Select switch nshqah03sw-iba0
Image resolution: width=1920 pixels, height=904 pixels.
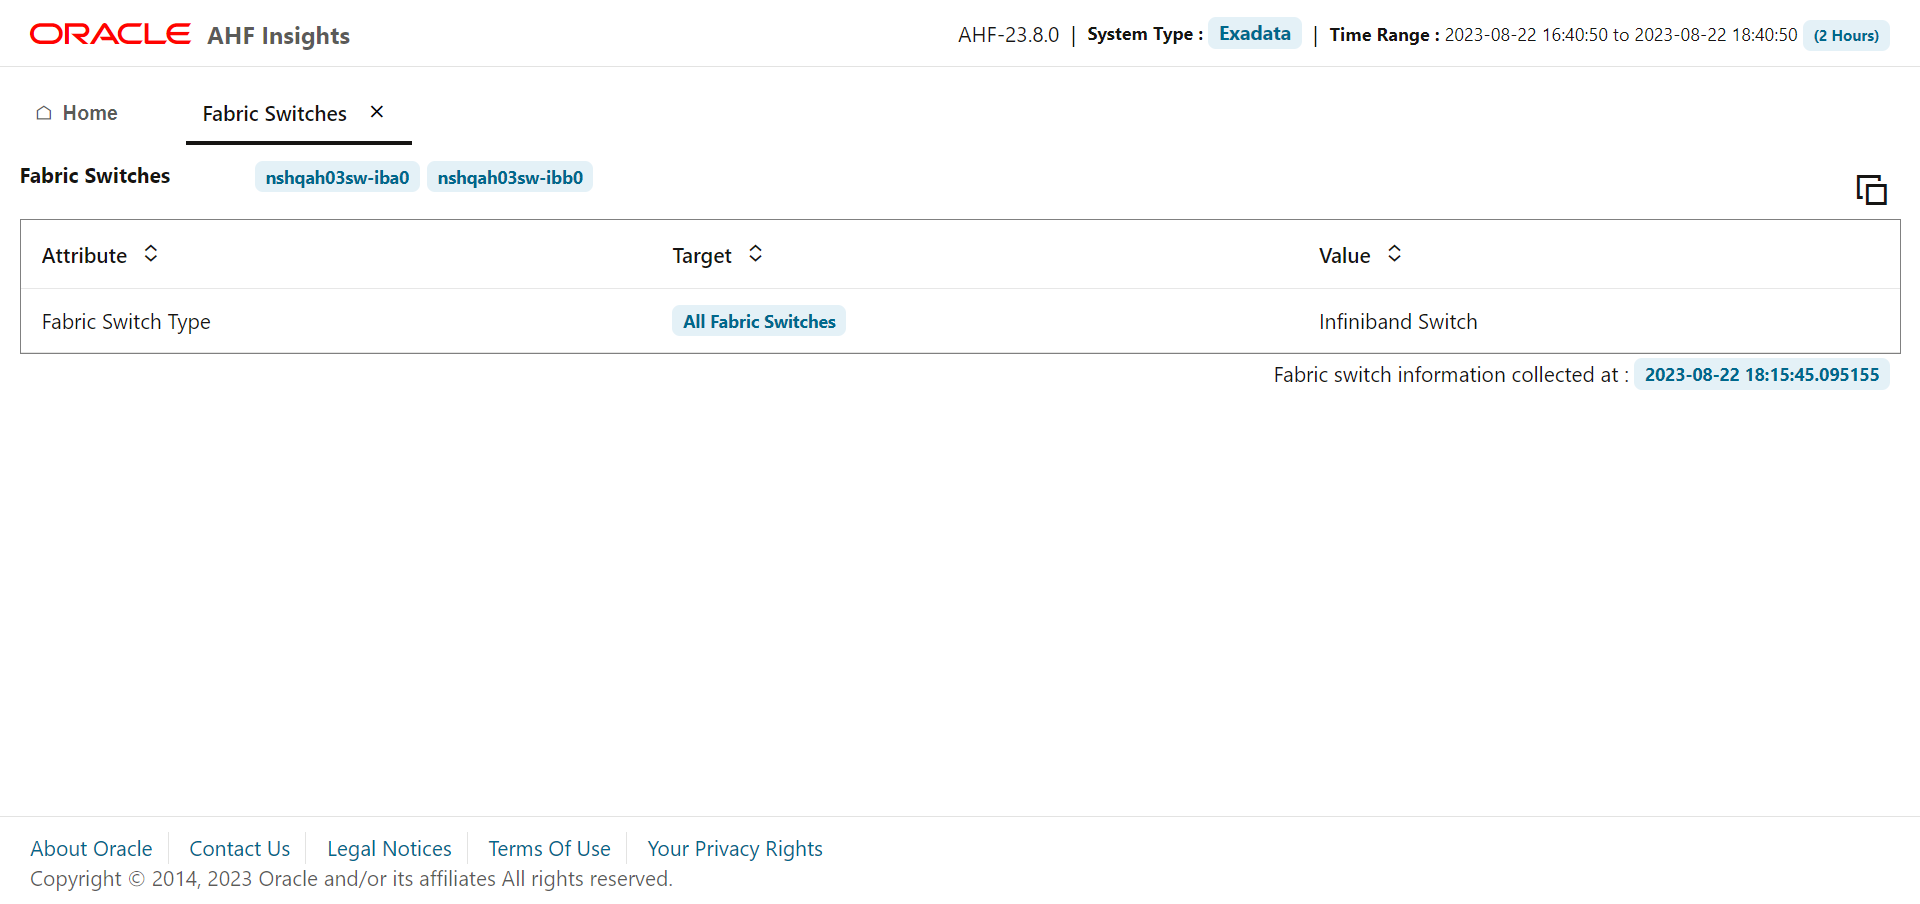(x=337, y=177)
